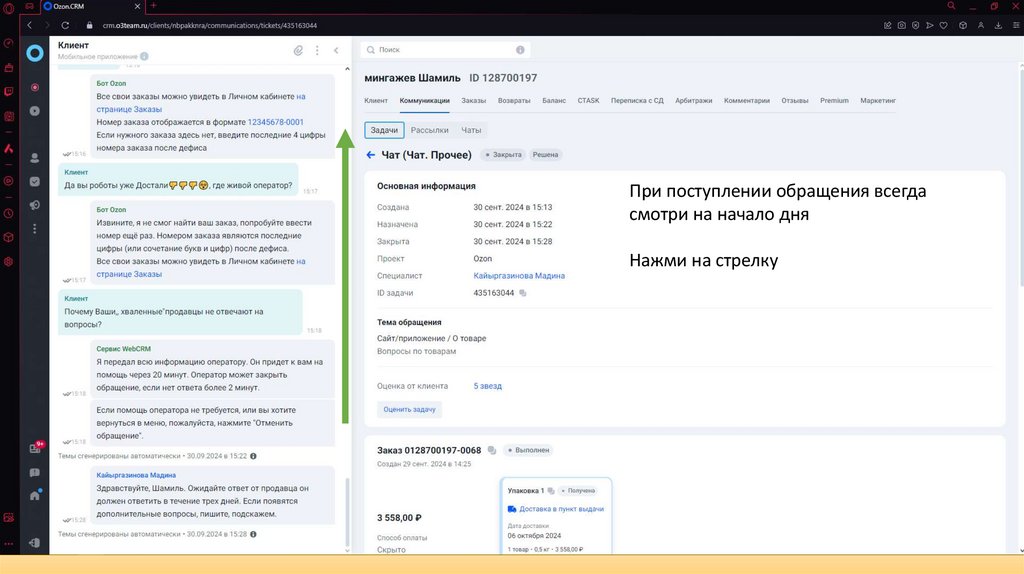The image size is (1024, 574).
Task: Click the red record icon in CRM sidebar
Action: tap(35, 87)
